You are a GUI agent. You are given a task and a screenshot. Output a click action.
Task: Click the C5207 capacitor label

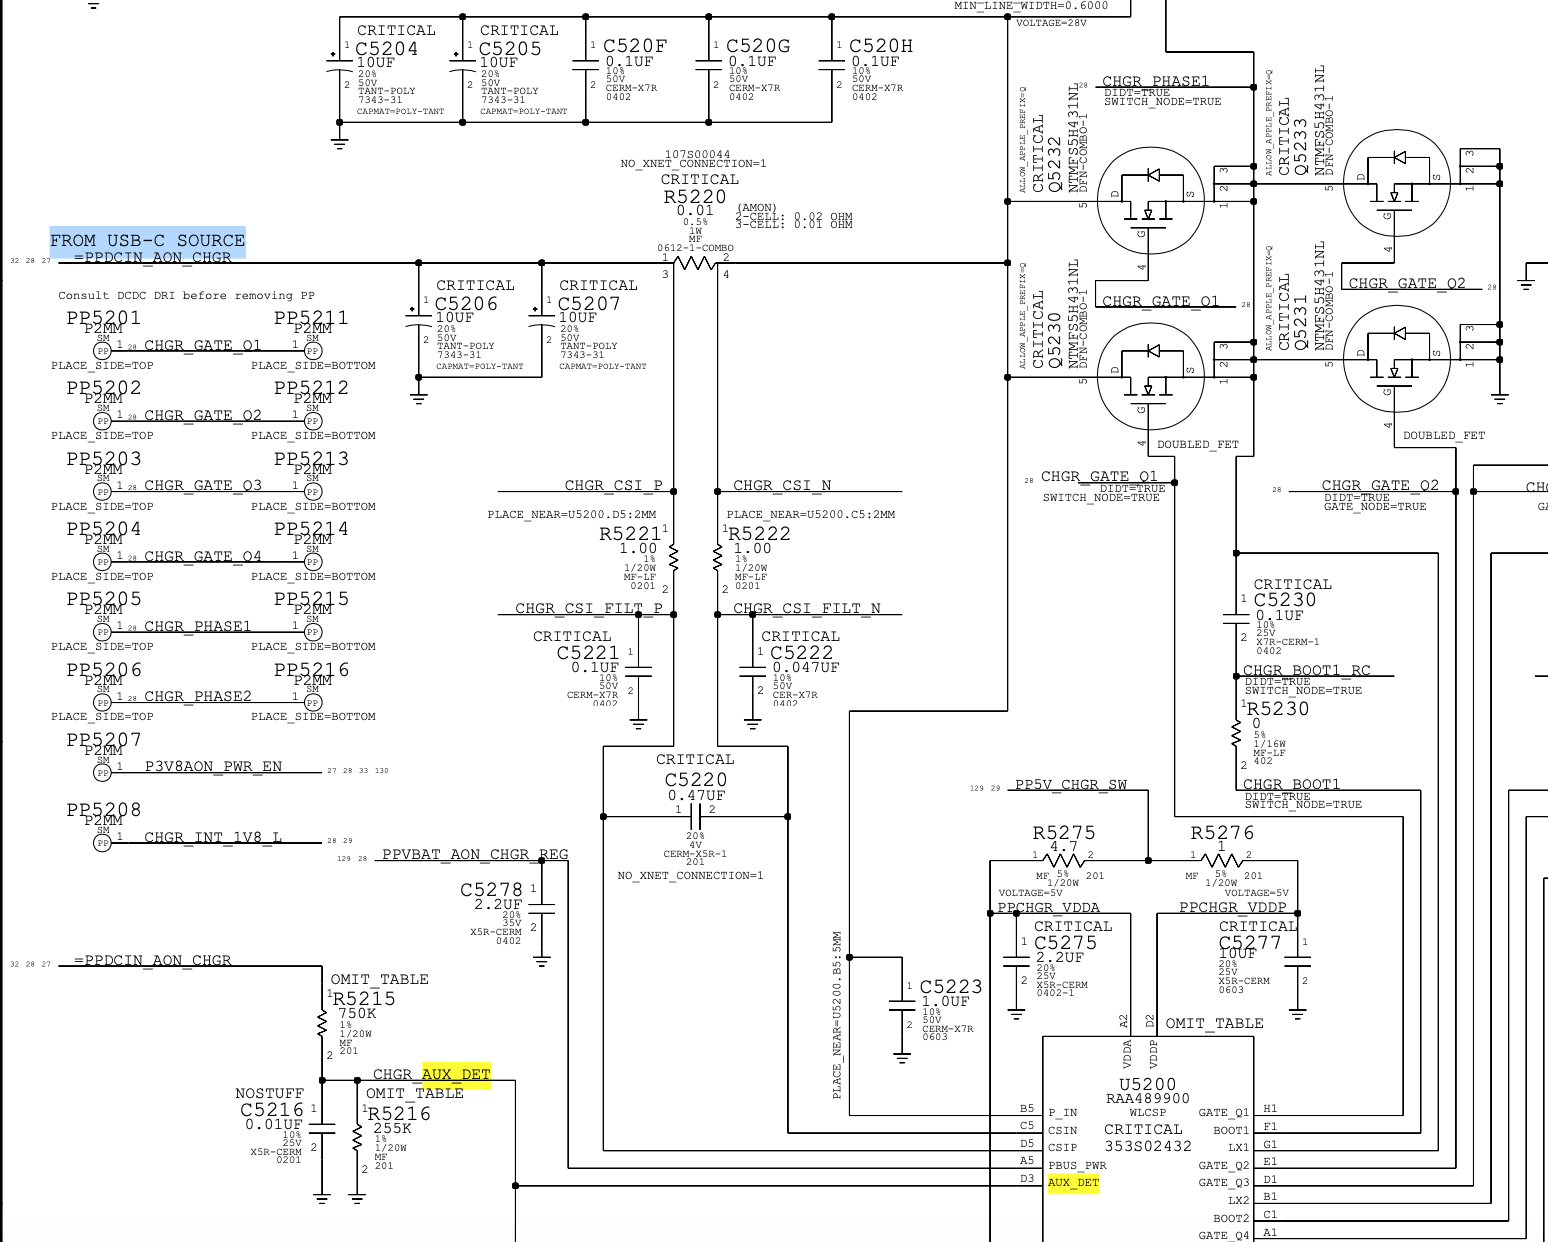[x=589, y=303]
